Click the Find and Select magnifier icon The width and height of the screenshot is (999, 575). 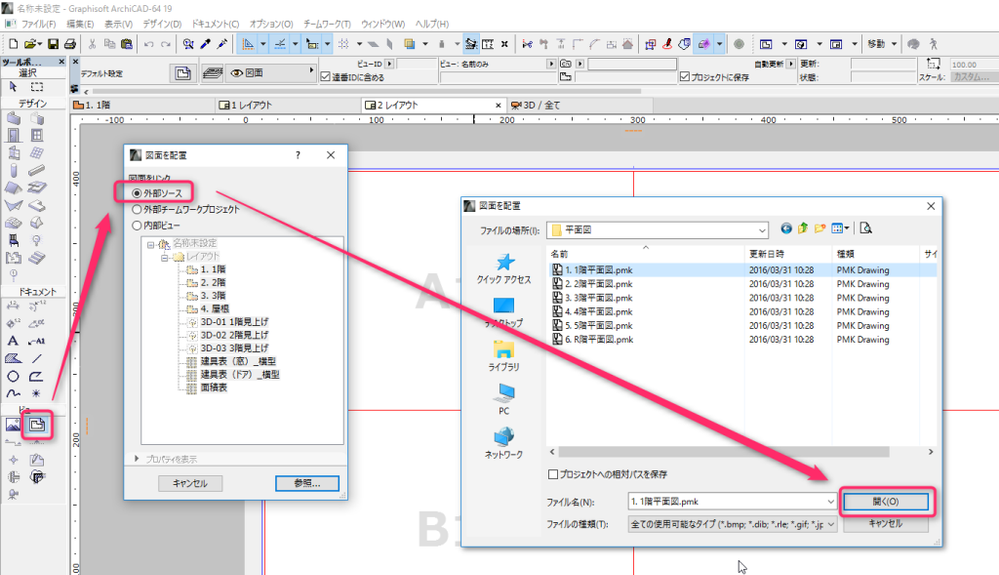point(188,44)
